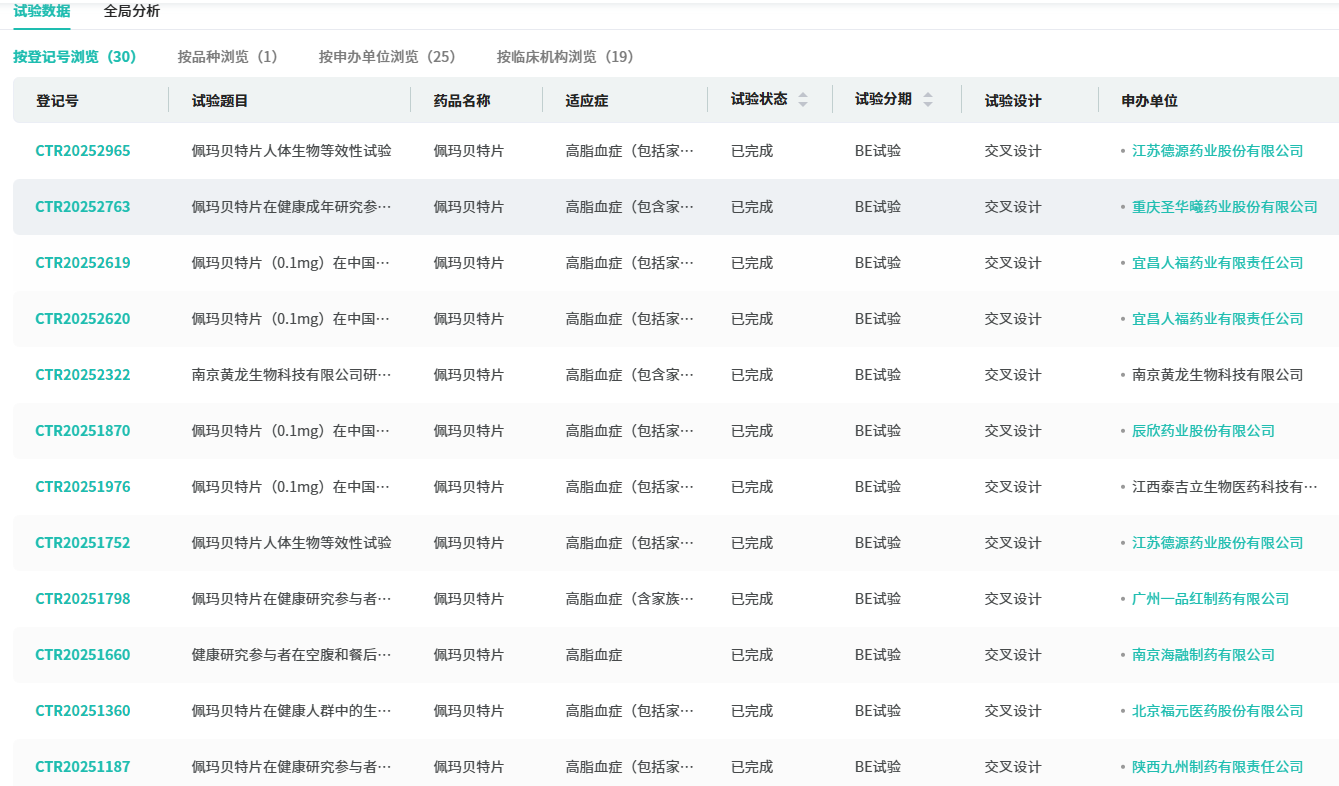Screen dimensions: 1339x786
Task: Click the CTR20251187 link
Action: point(83,767)
